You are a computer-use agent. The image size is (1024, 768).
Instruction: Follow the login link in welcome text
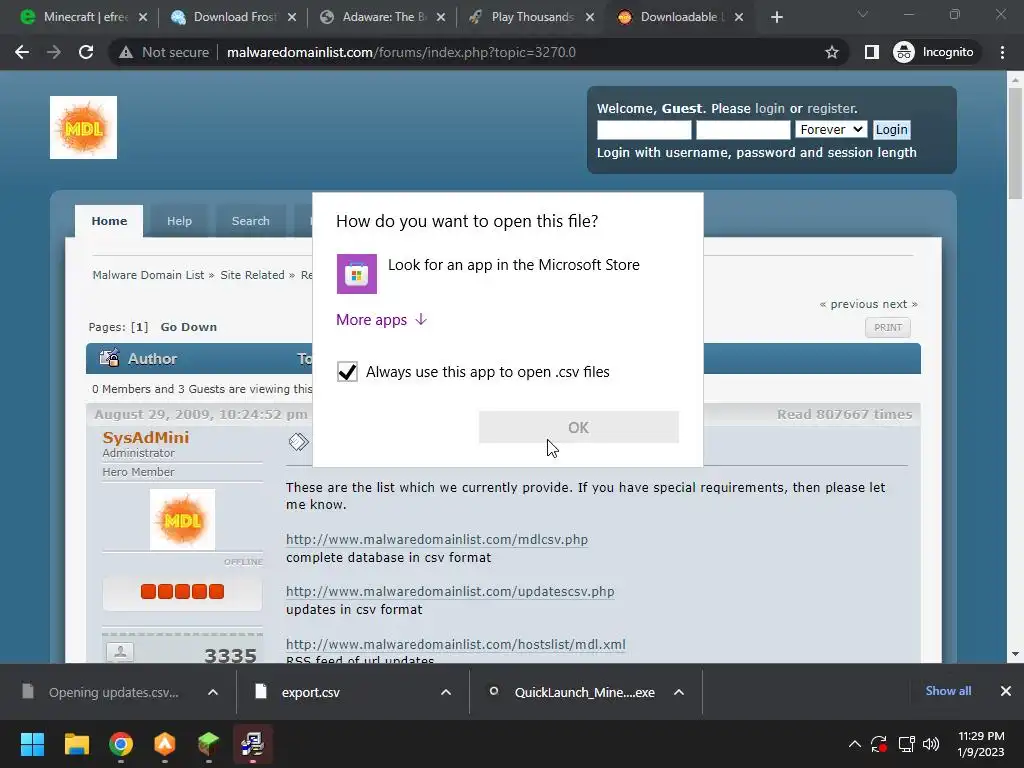point(770,108)
